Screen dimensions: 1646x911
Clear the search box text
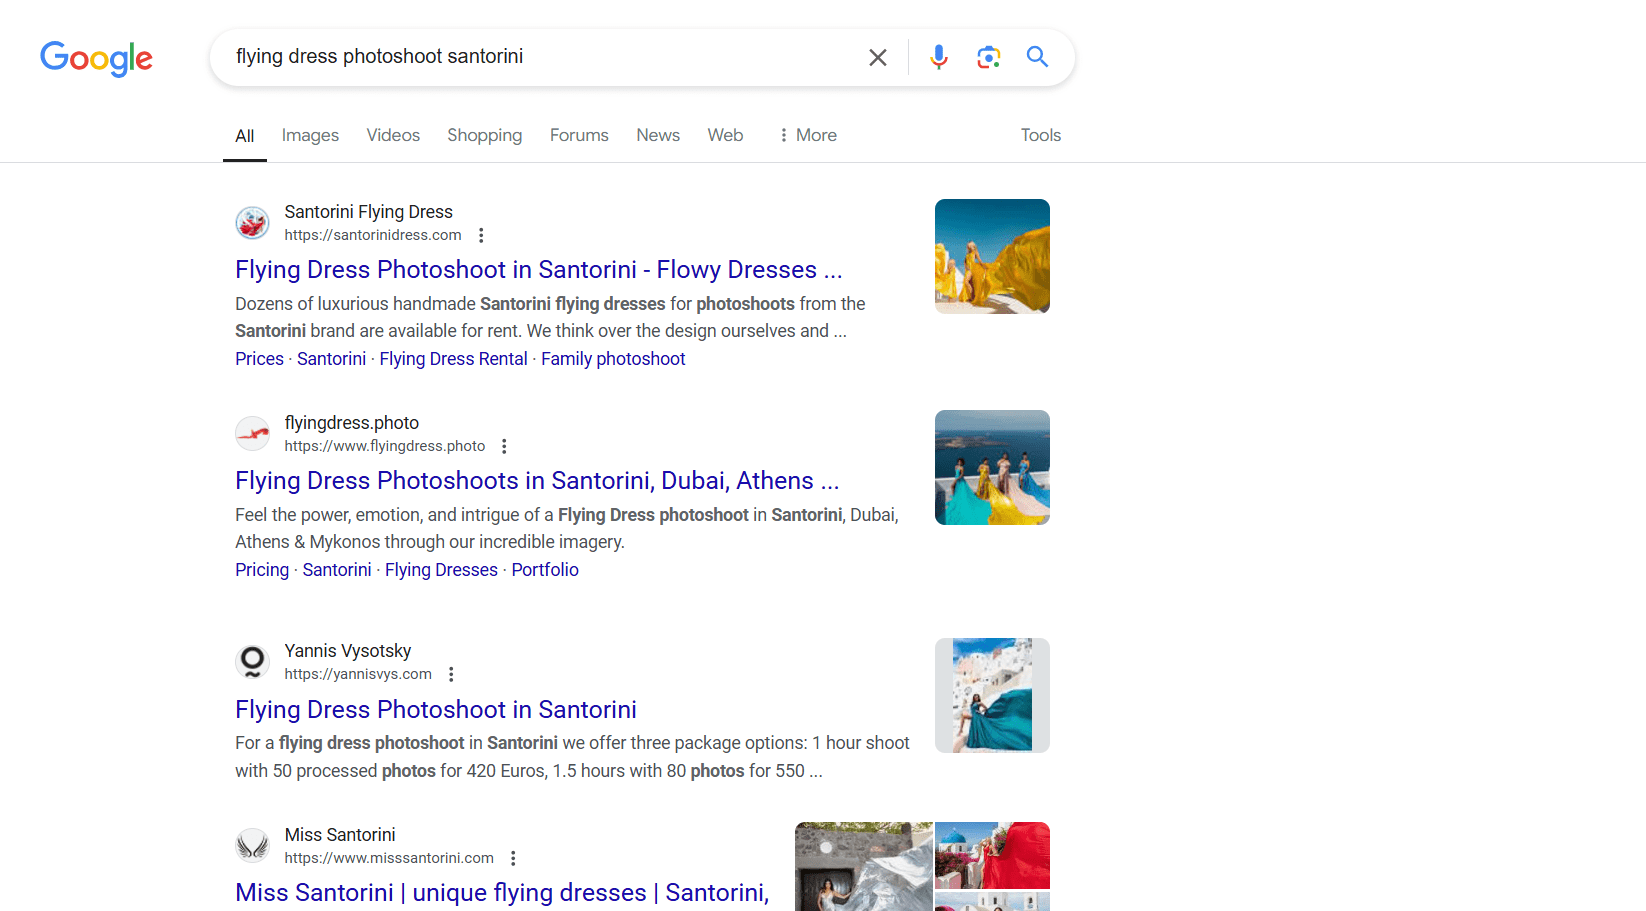click(x=877, y=58)
